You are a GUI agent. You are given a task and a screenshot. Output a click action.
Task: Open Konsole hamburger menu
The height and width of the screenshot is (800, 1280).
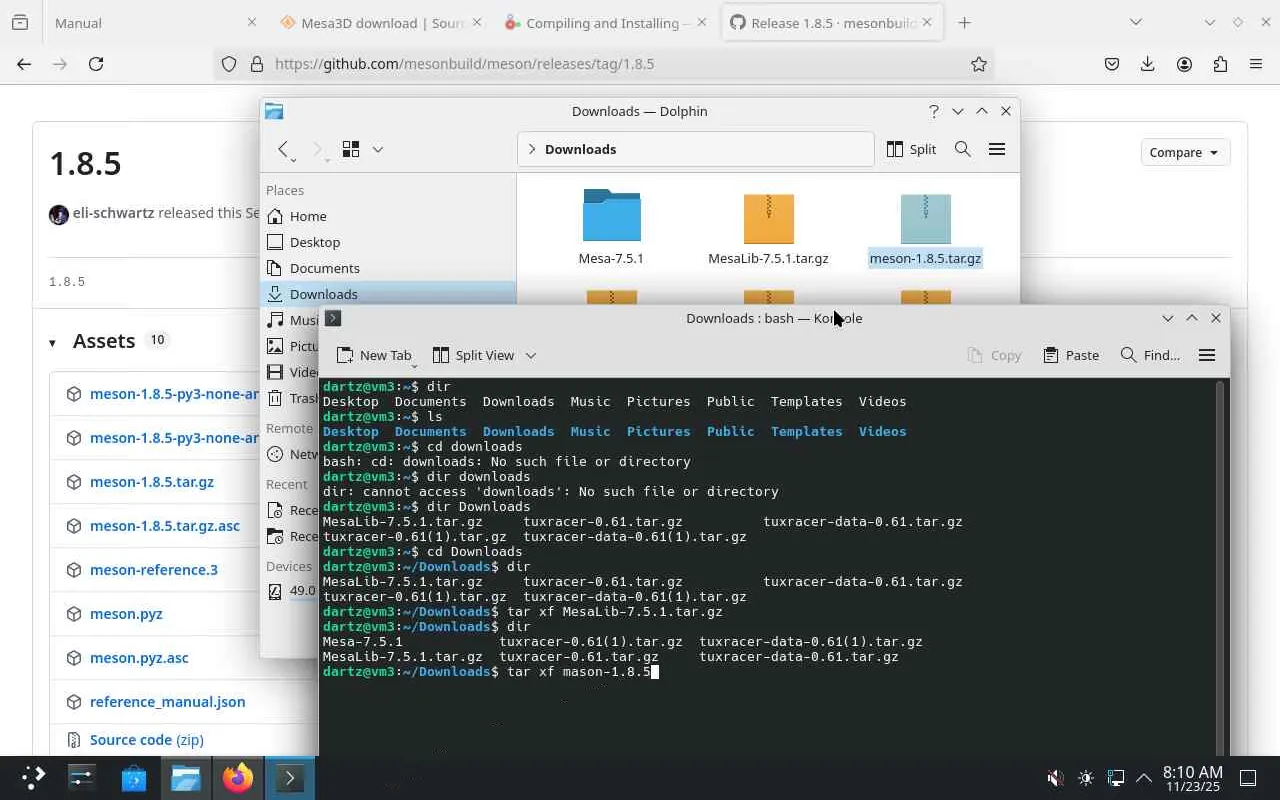1207,355
